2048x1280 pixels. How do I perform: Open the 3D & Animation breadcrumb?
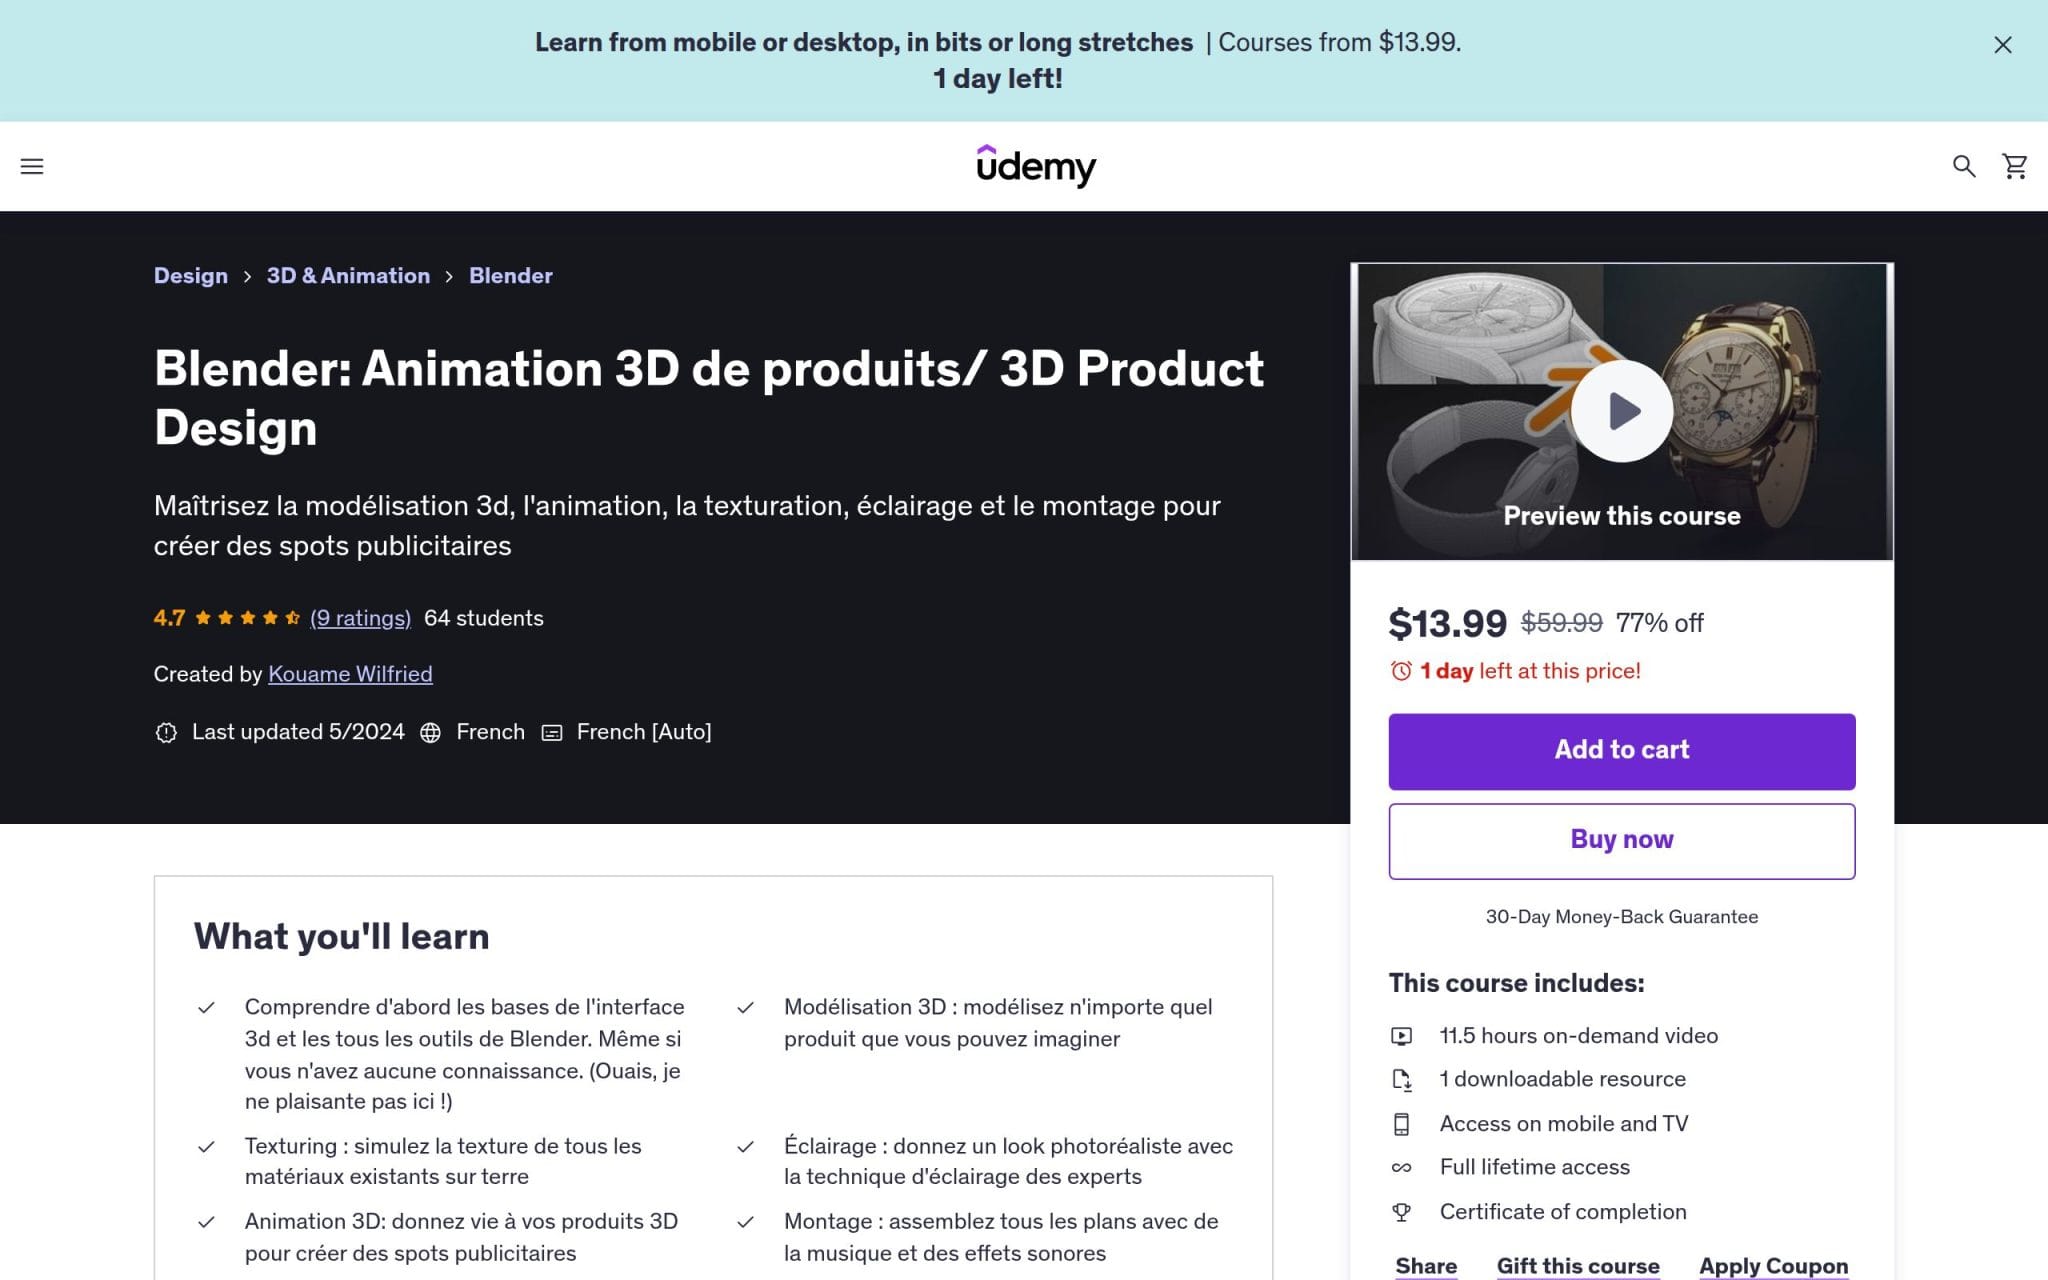tap(348, 276)
